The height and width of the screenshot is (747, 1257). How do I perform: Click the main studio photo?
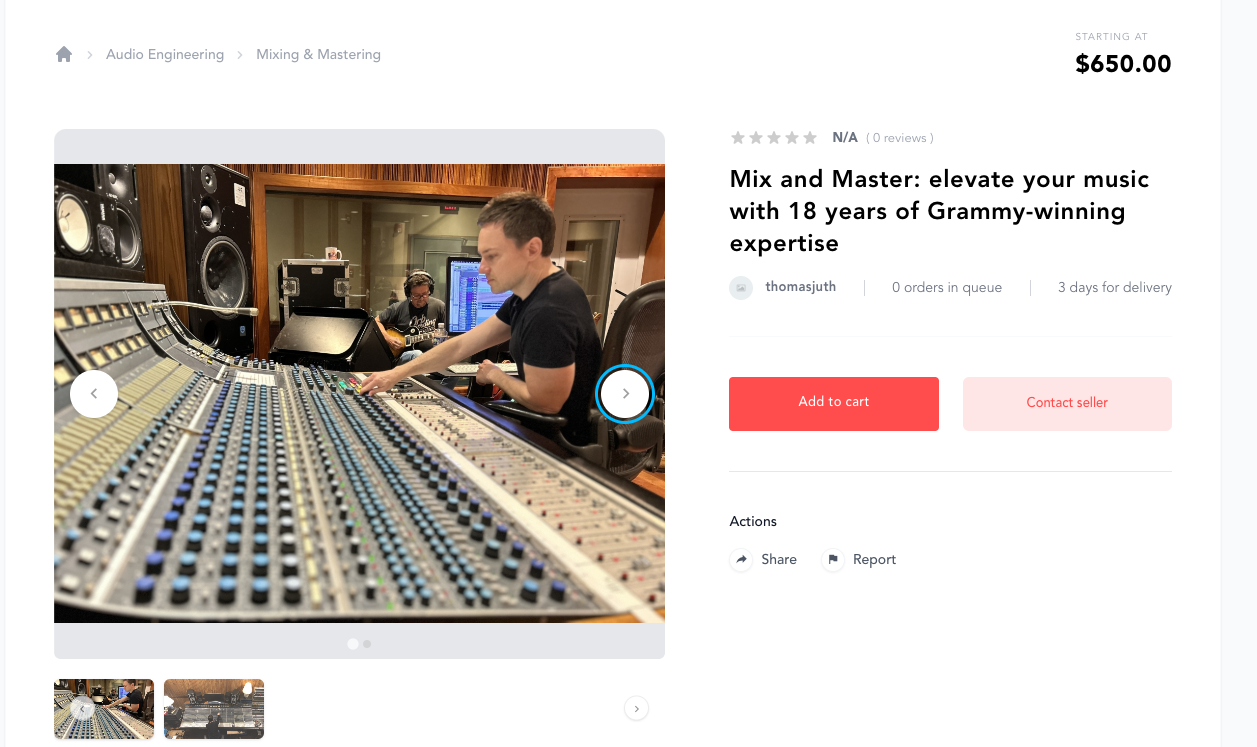click(359, 394)
